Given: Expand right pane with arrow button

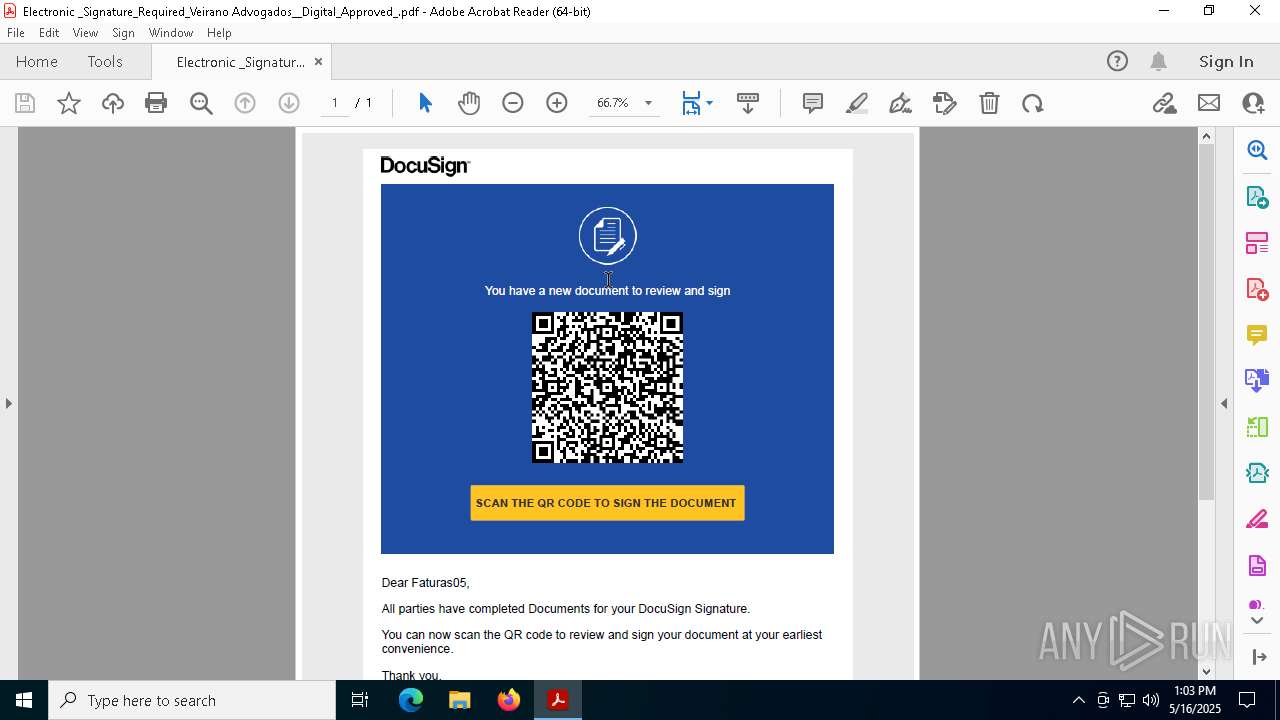Looking at the screenshot, I should coord(1258,657).
